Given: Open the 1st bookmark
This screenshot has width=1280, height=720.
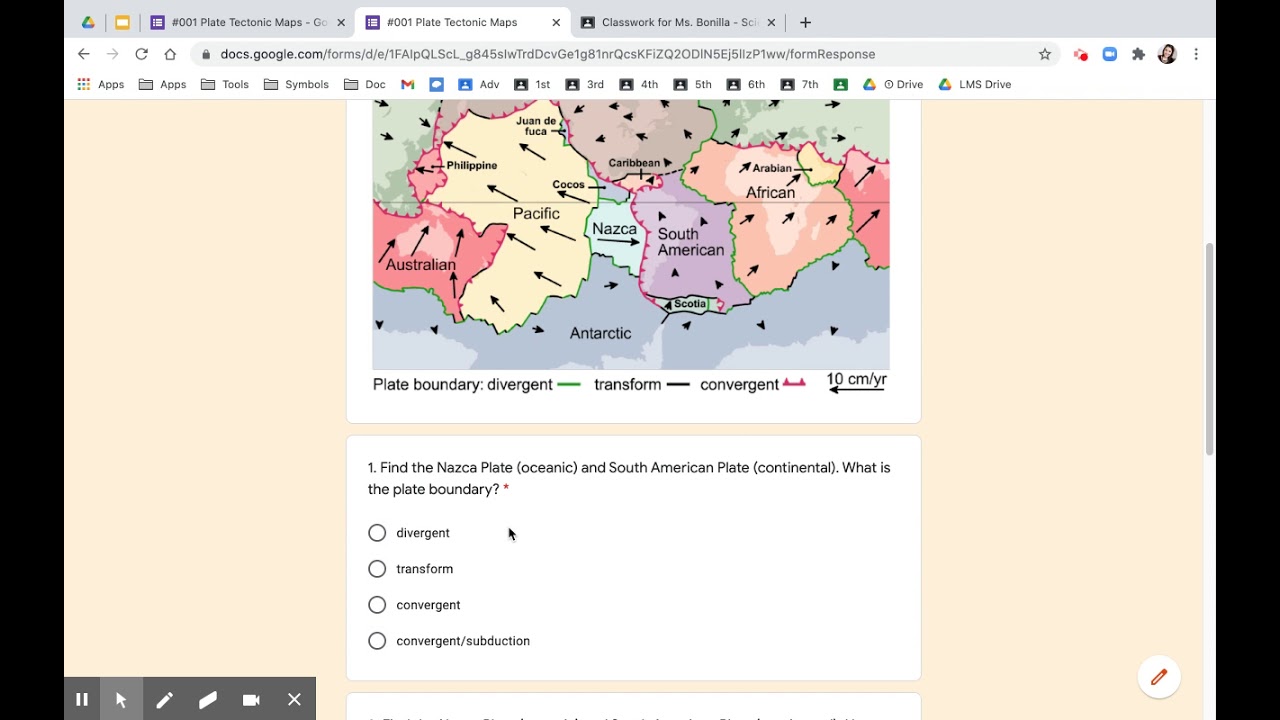Looking at the screenshot, I should pyautogui.click(x=532, y=84).
